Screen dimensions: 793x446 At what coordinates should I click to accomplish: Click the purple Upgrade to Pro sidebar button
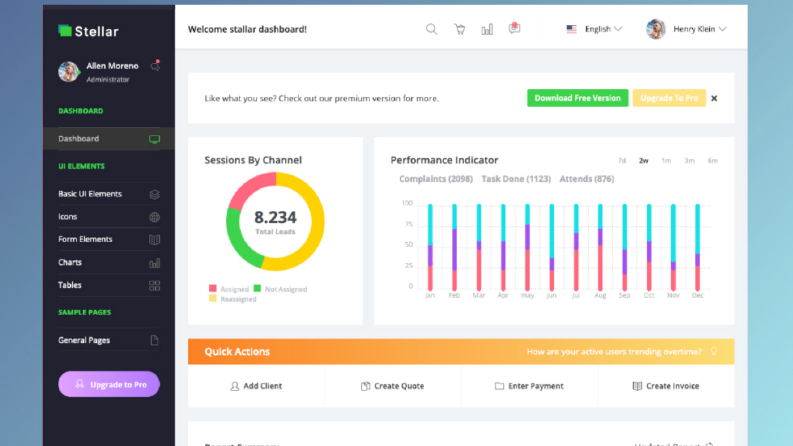109,384
